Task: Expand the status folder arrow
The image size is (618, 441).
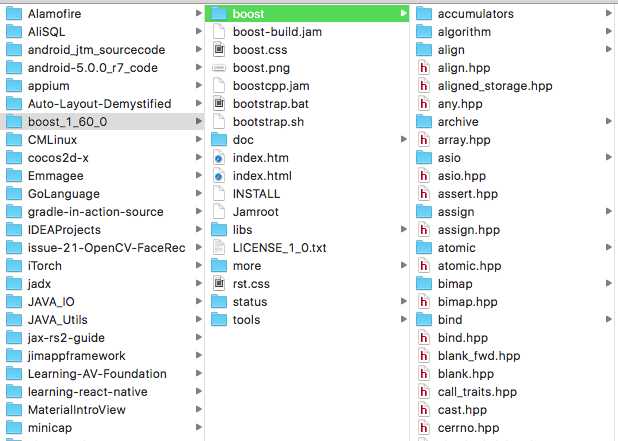Action: tap(404, 301)
